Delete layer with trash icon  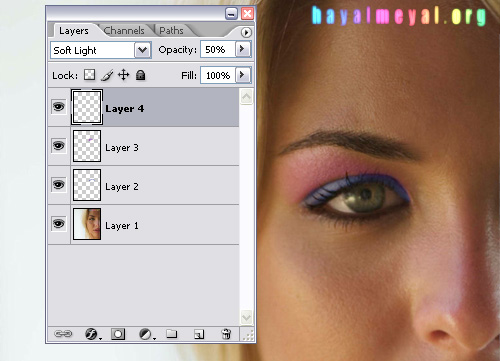[x=226, y=334]
